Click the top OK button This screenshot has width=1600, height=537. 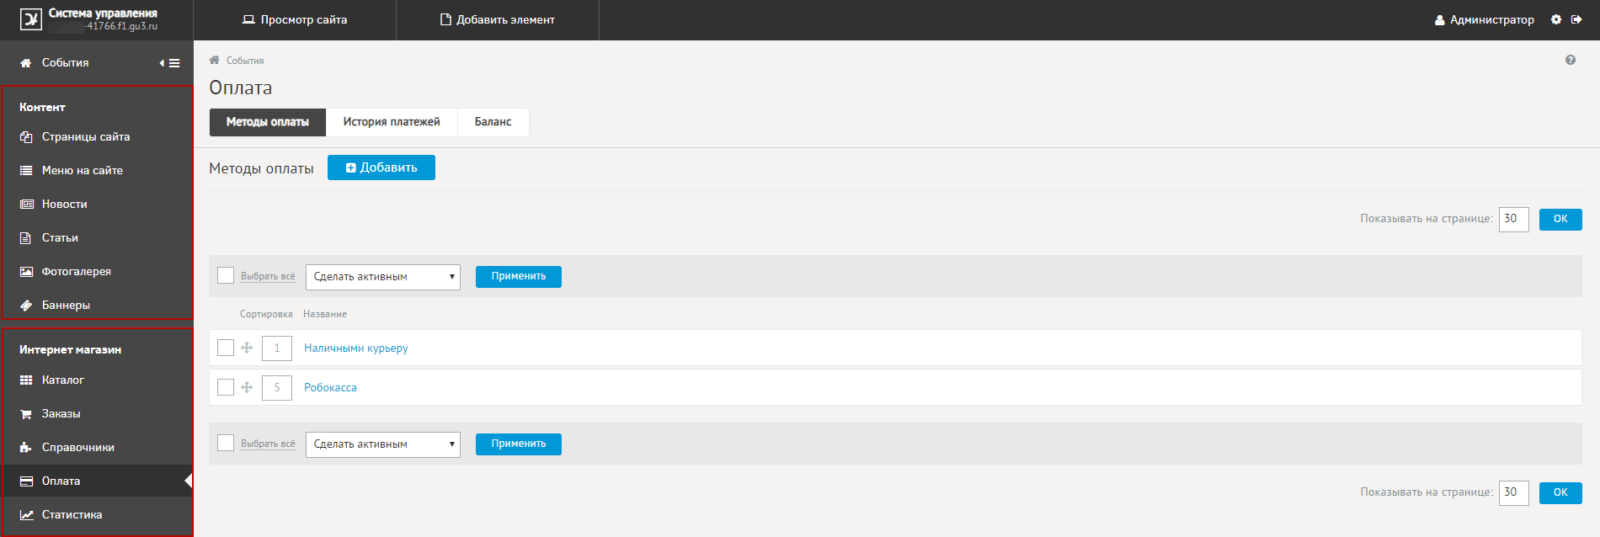1560,219
